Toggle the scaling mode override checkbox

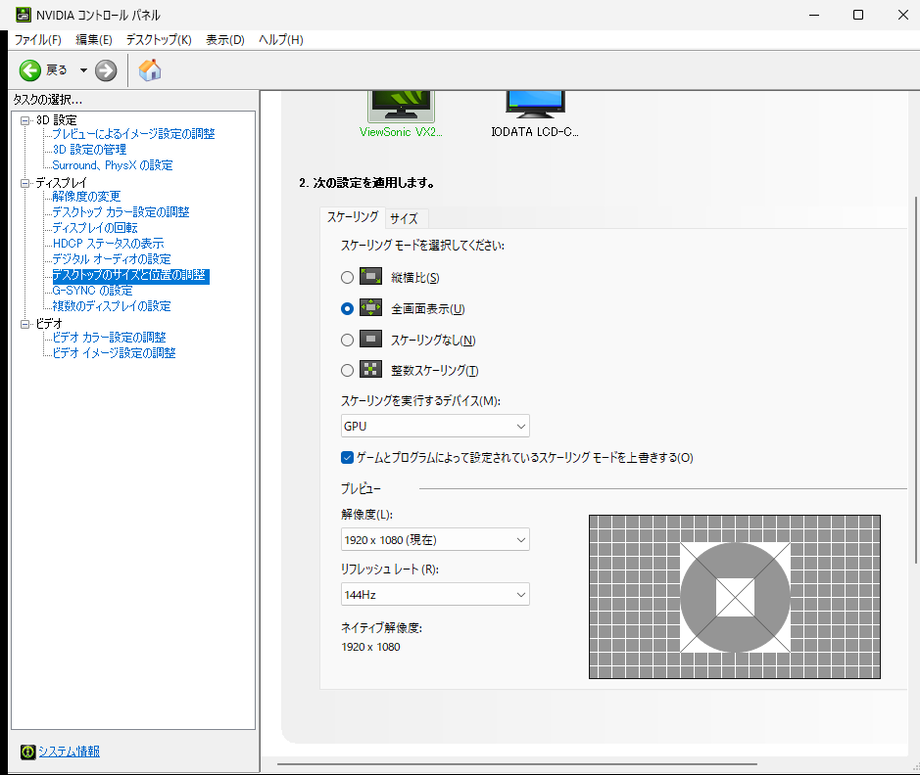(347, 458)
